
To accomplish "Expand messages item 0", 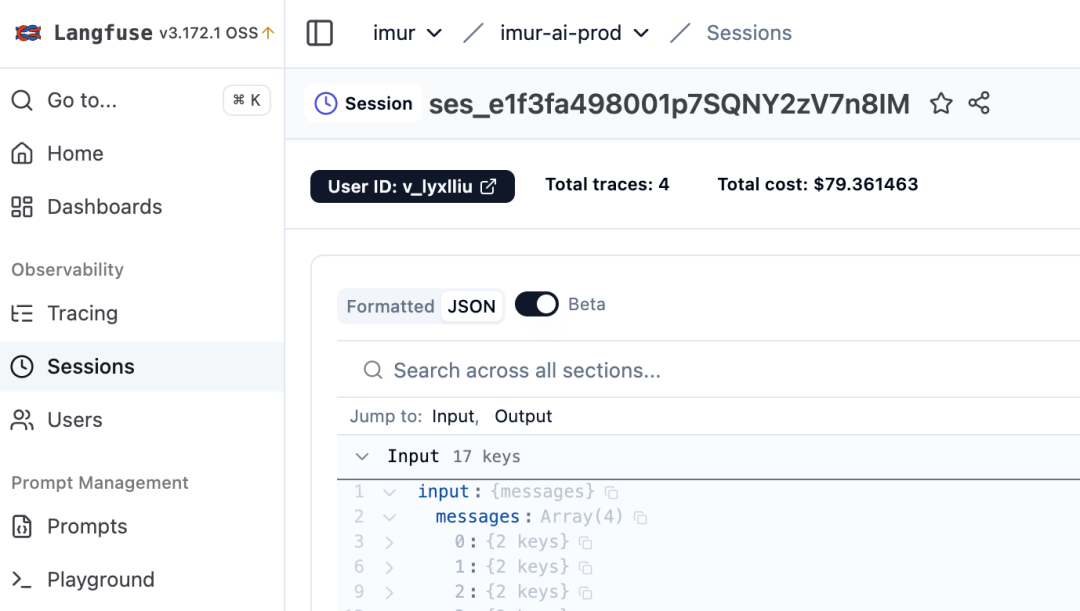I will click(x=389, y=543).
